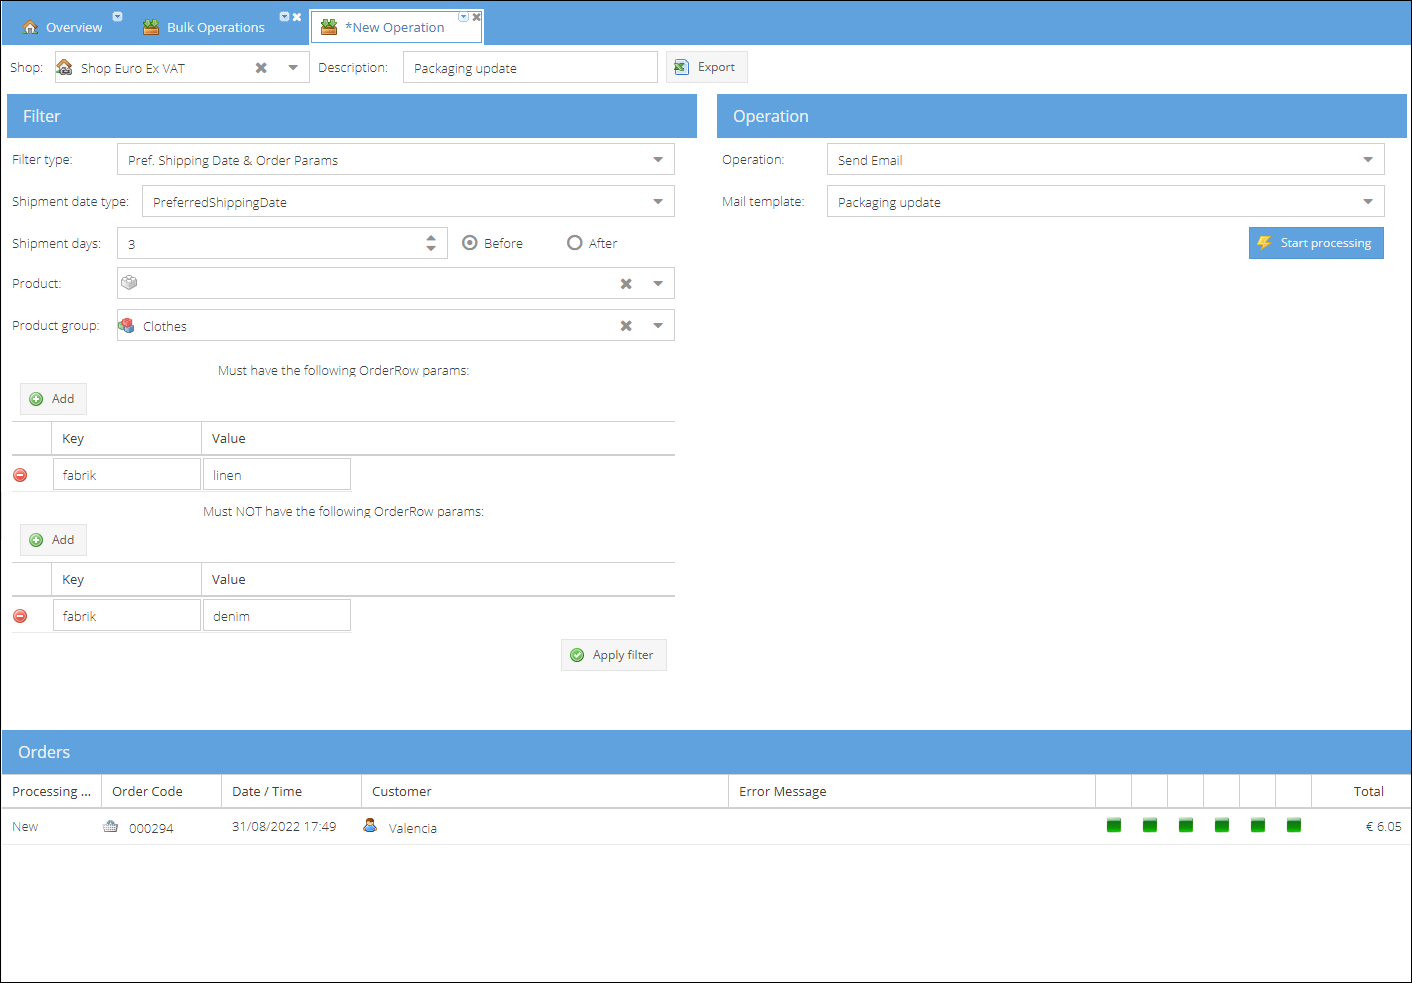
Task: Select the After radio button
Action: (x=575, y=243)
